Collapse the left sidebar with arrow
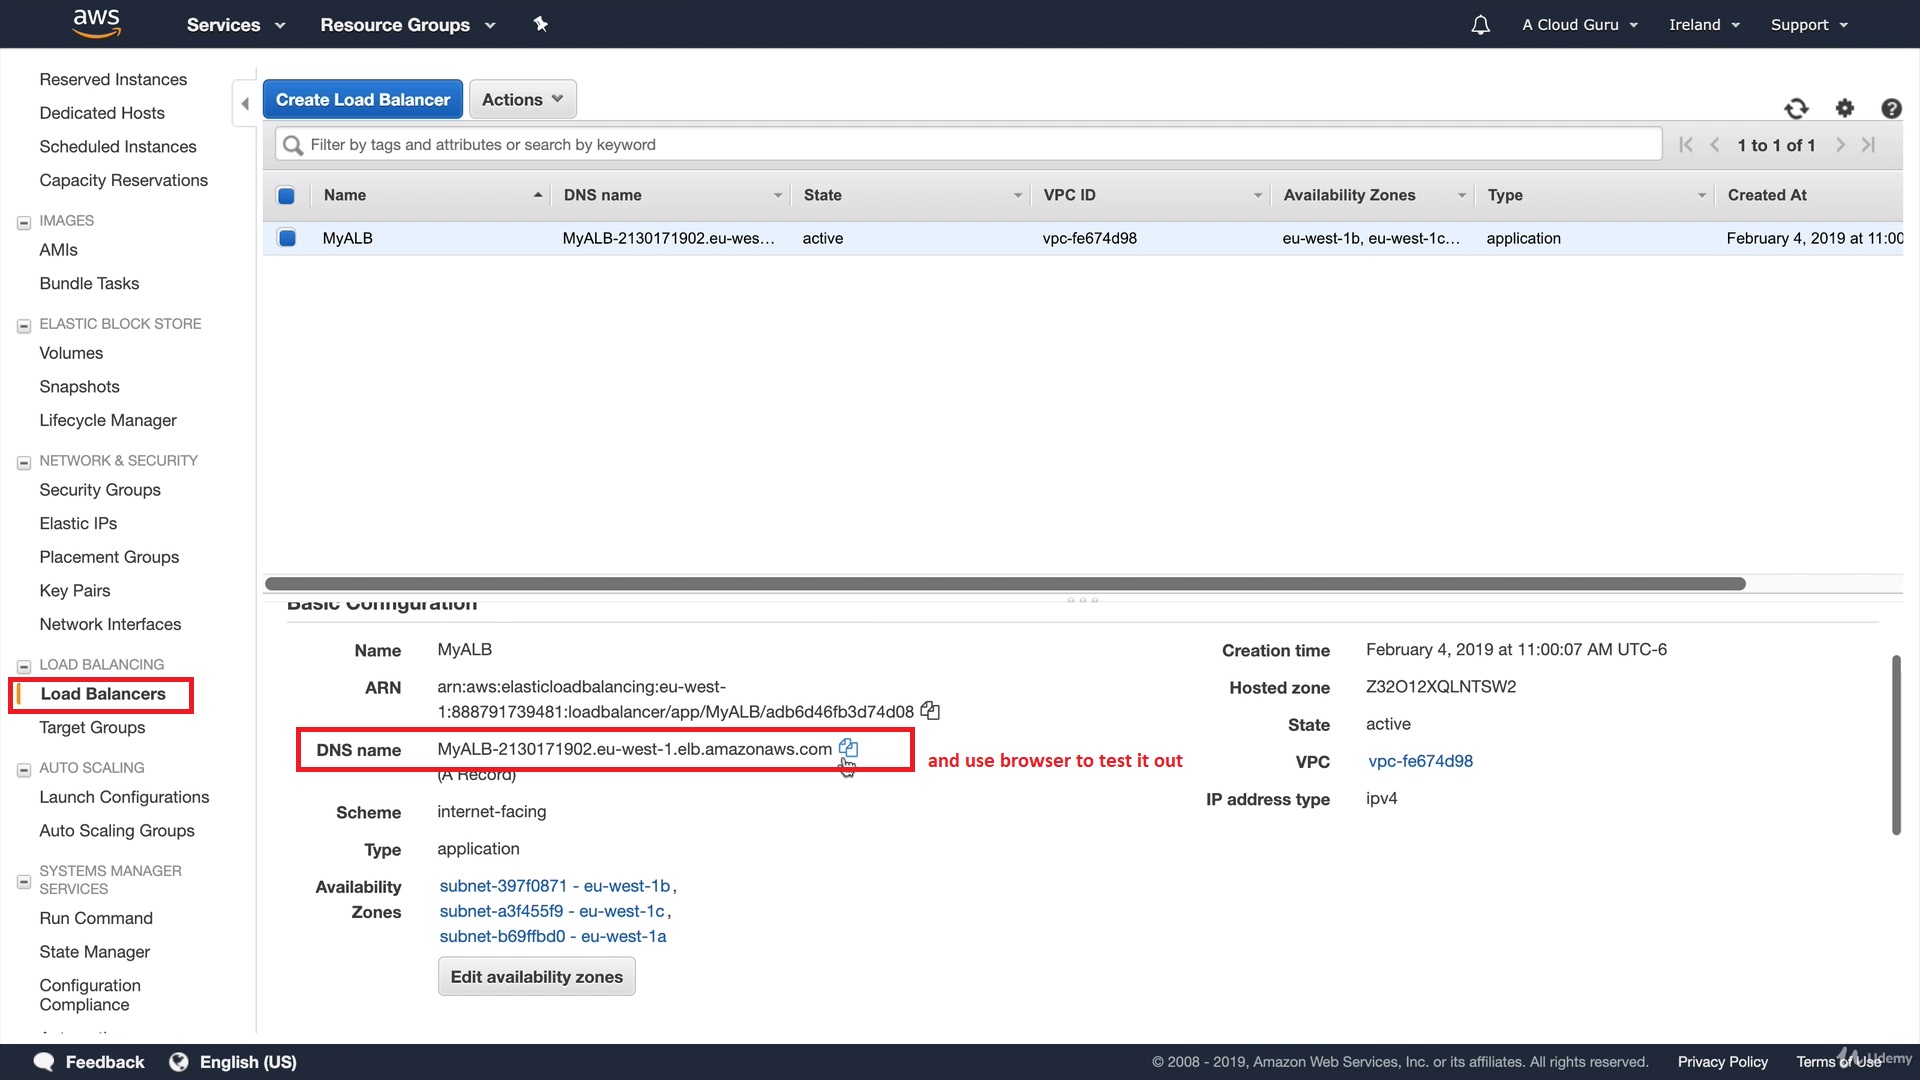Viewport: 1920px width, 1080px height. 244,104
